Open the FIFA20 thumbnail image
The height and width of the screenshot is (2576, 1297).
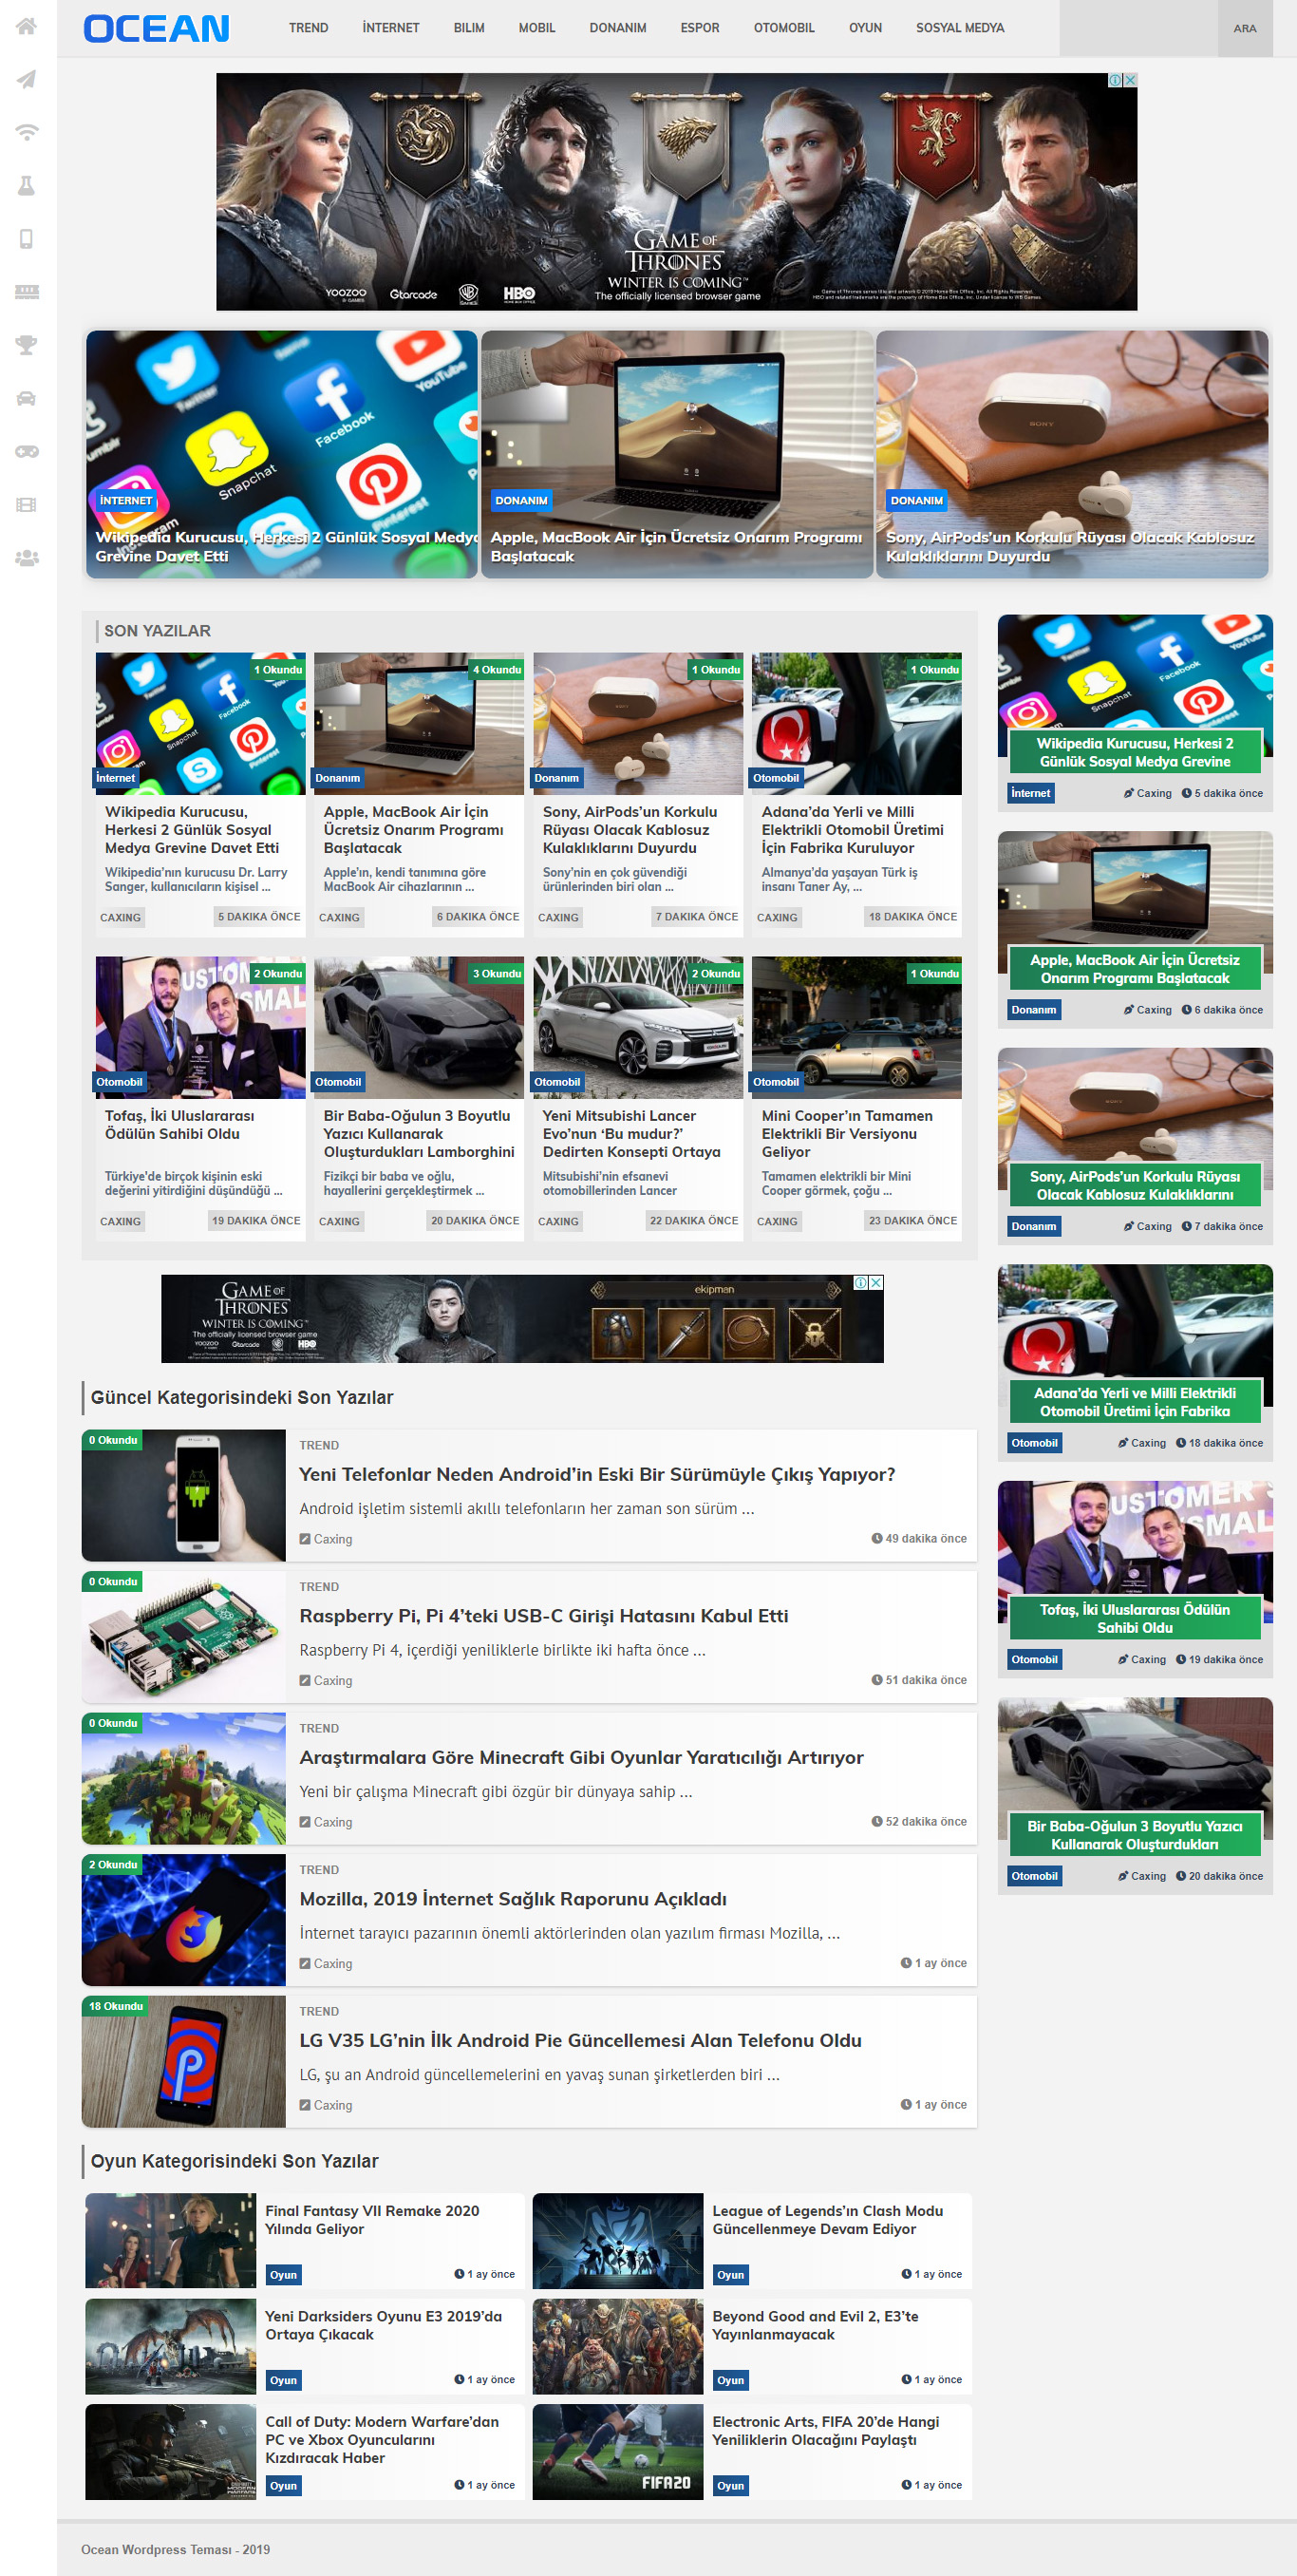(618, 2452)
